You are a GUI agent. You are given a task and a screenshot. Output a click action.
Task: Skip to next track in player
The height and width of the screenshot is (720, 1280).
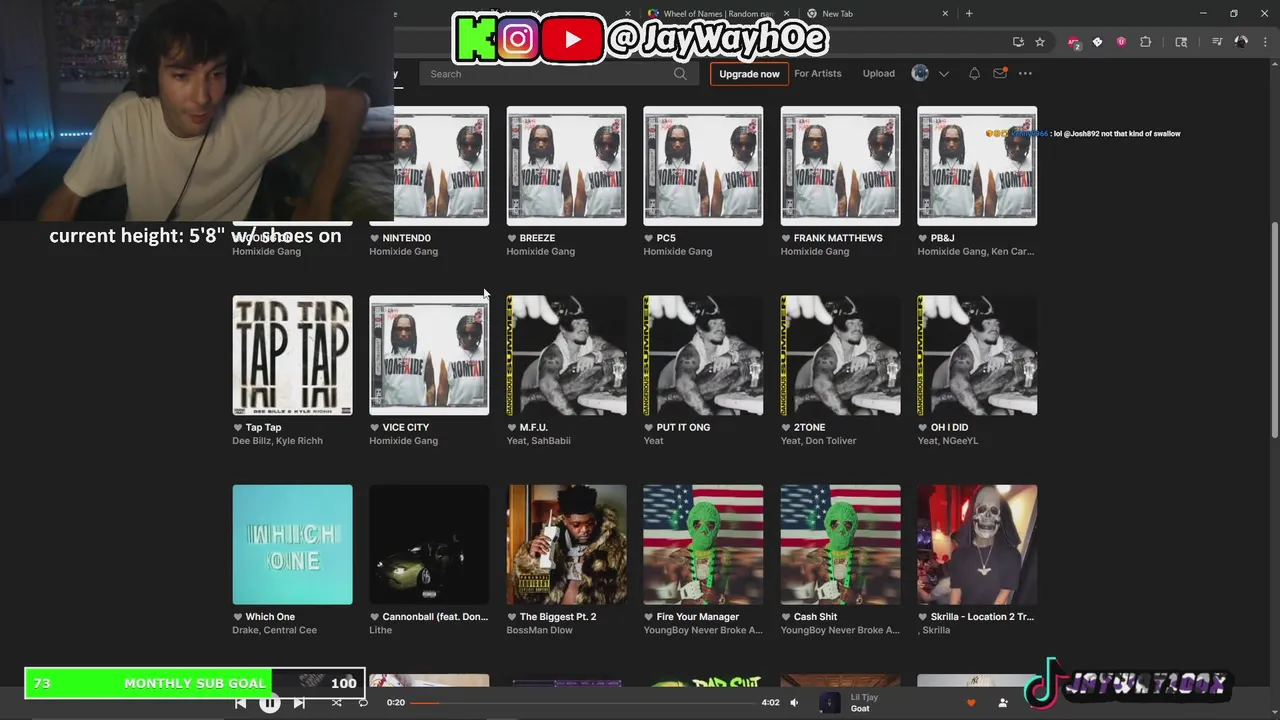299,703
